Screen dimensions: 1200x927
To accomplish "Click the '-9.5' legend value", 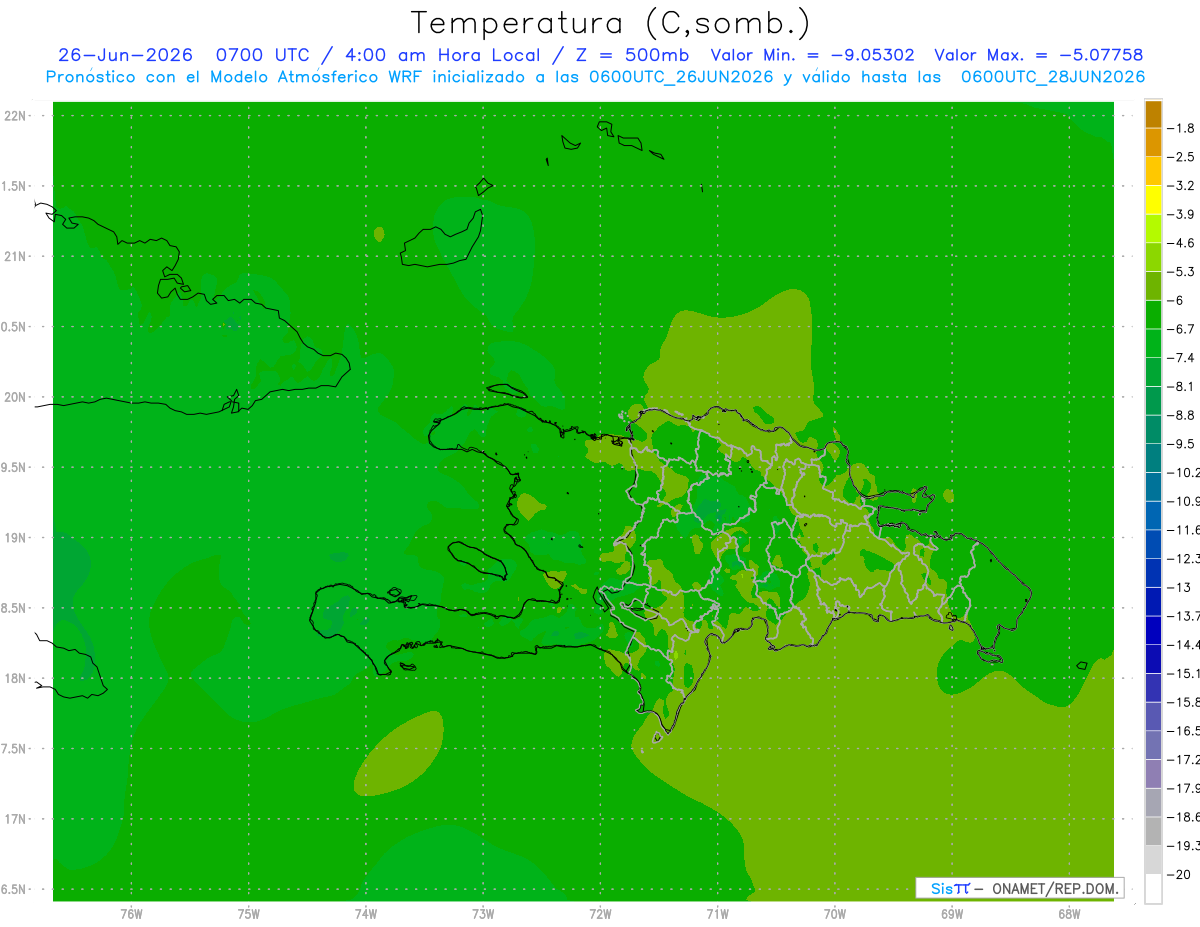I will click(x=1183, y=444).
